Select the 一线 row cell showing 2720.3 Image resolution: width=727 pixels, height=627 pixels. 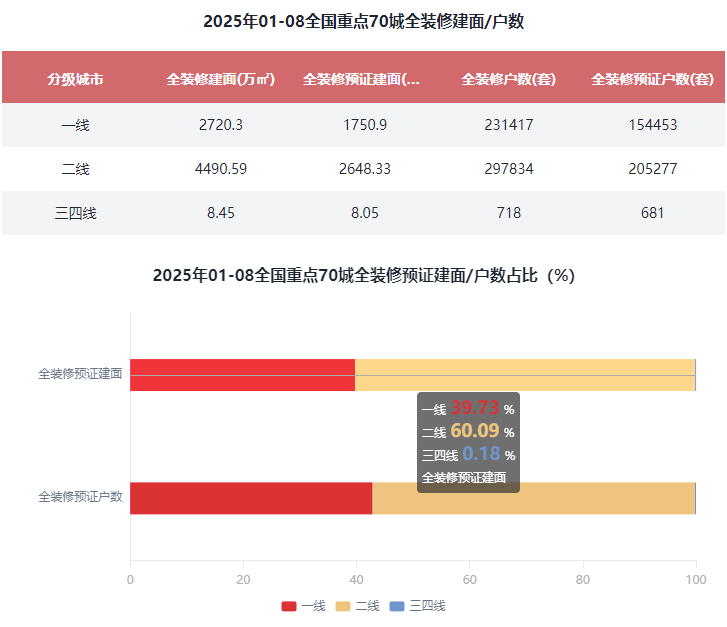(220, 125)
